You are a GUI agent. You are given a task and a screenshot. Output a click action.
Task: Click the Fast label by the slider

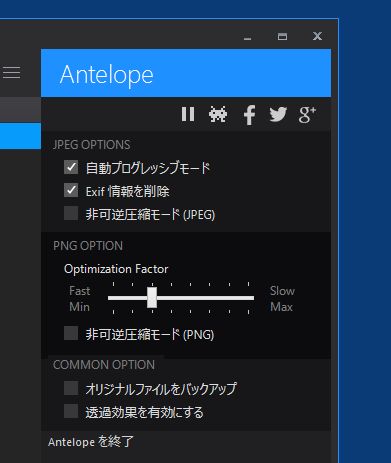[x=79, y=291]
